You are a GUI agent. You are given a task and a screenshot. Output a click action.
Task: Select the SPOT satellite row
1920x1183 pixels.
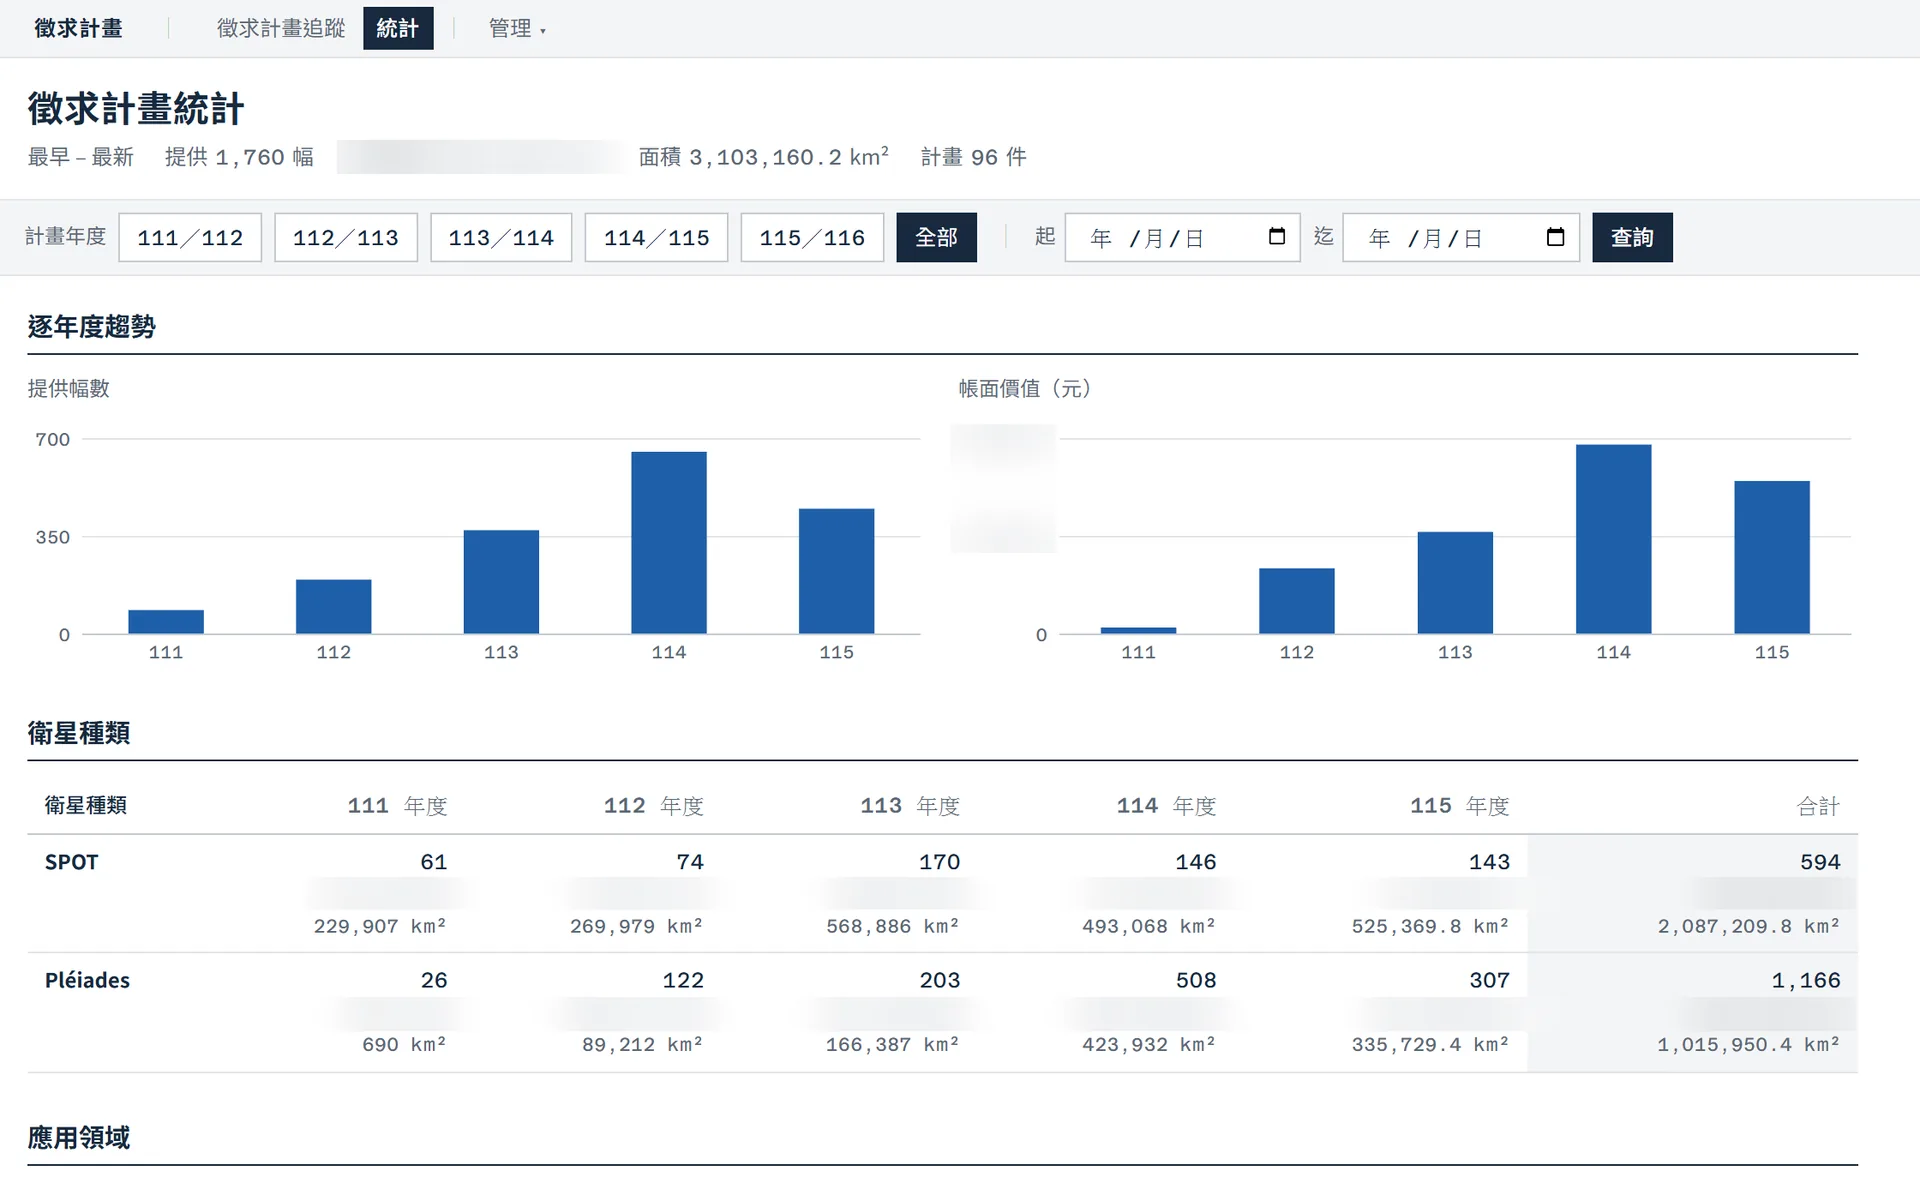pos(942,894)
